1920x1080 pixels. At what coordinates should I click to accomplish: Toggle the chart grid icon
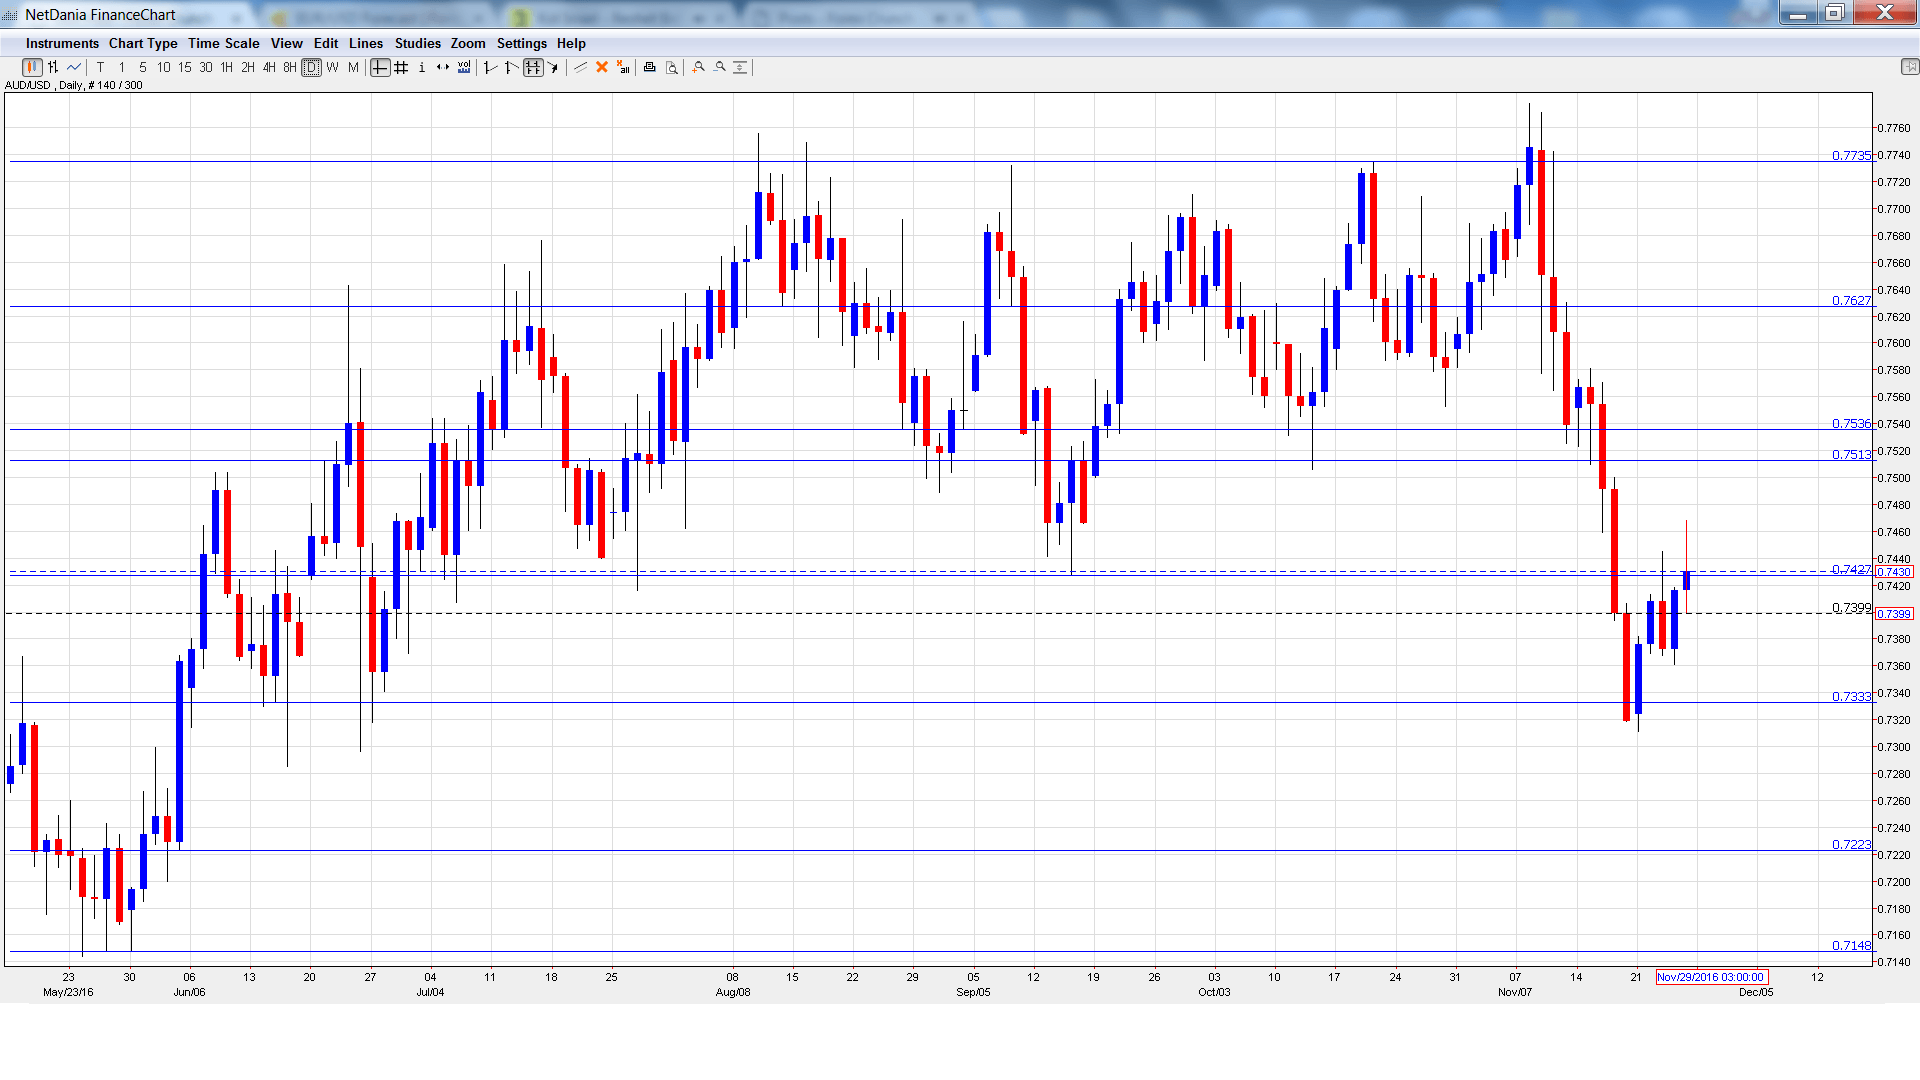[401, 67]
